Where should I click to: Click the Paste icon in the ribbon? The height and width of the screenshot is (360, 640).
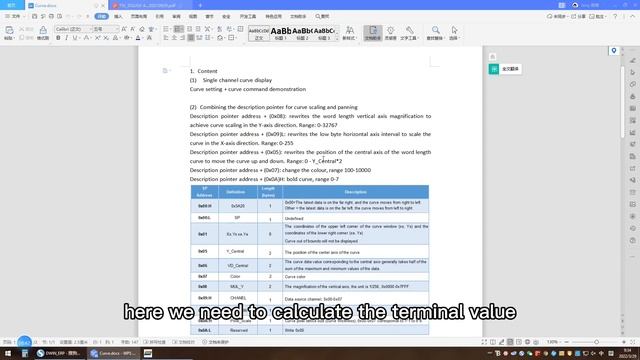pyautogui.click(x=9, y=31)
